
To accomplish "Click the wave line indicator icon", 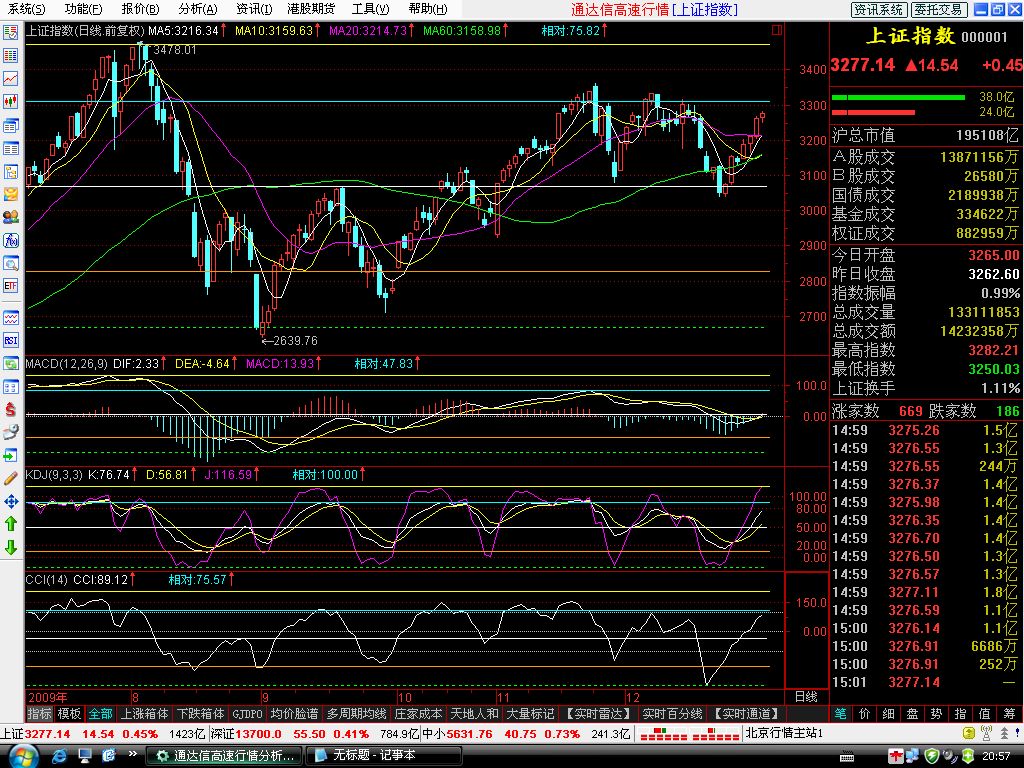I will 11,318.
